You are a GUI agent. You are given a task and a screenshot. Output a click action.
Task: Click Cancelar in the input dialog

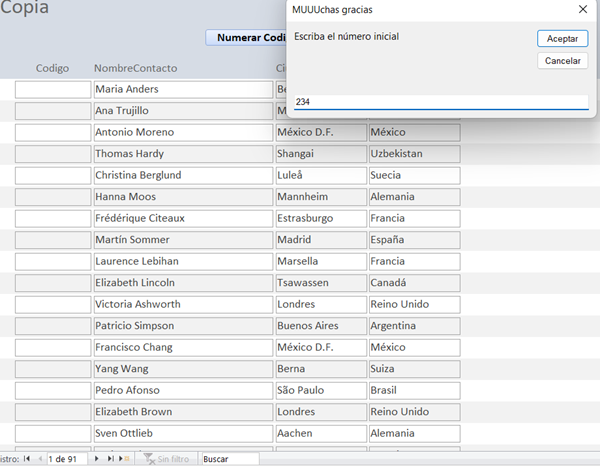(x=562, y=61)
